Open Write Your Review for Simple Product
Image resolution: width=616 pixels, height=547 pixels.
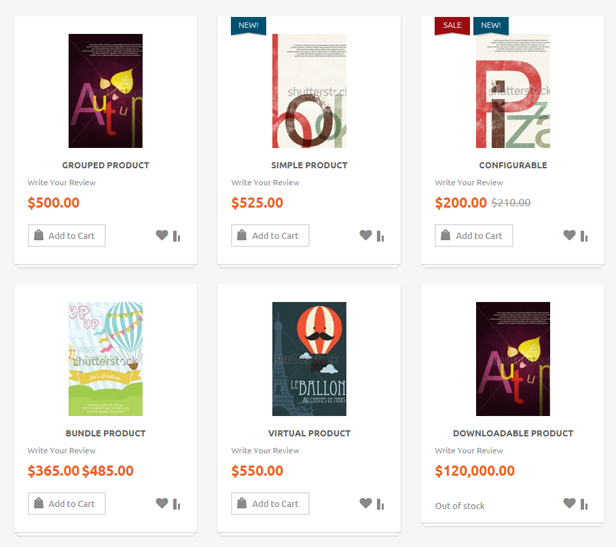click(x=265, y=182)
